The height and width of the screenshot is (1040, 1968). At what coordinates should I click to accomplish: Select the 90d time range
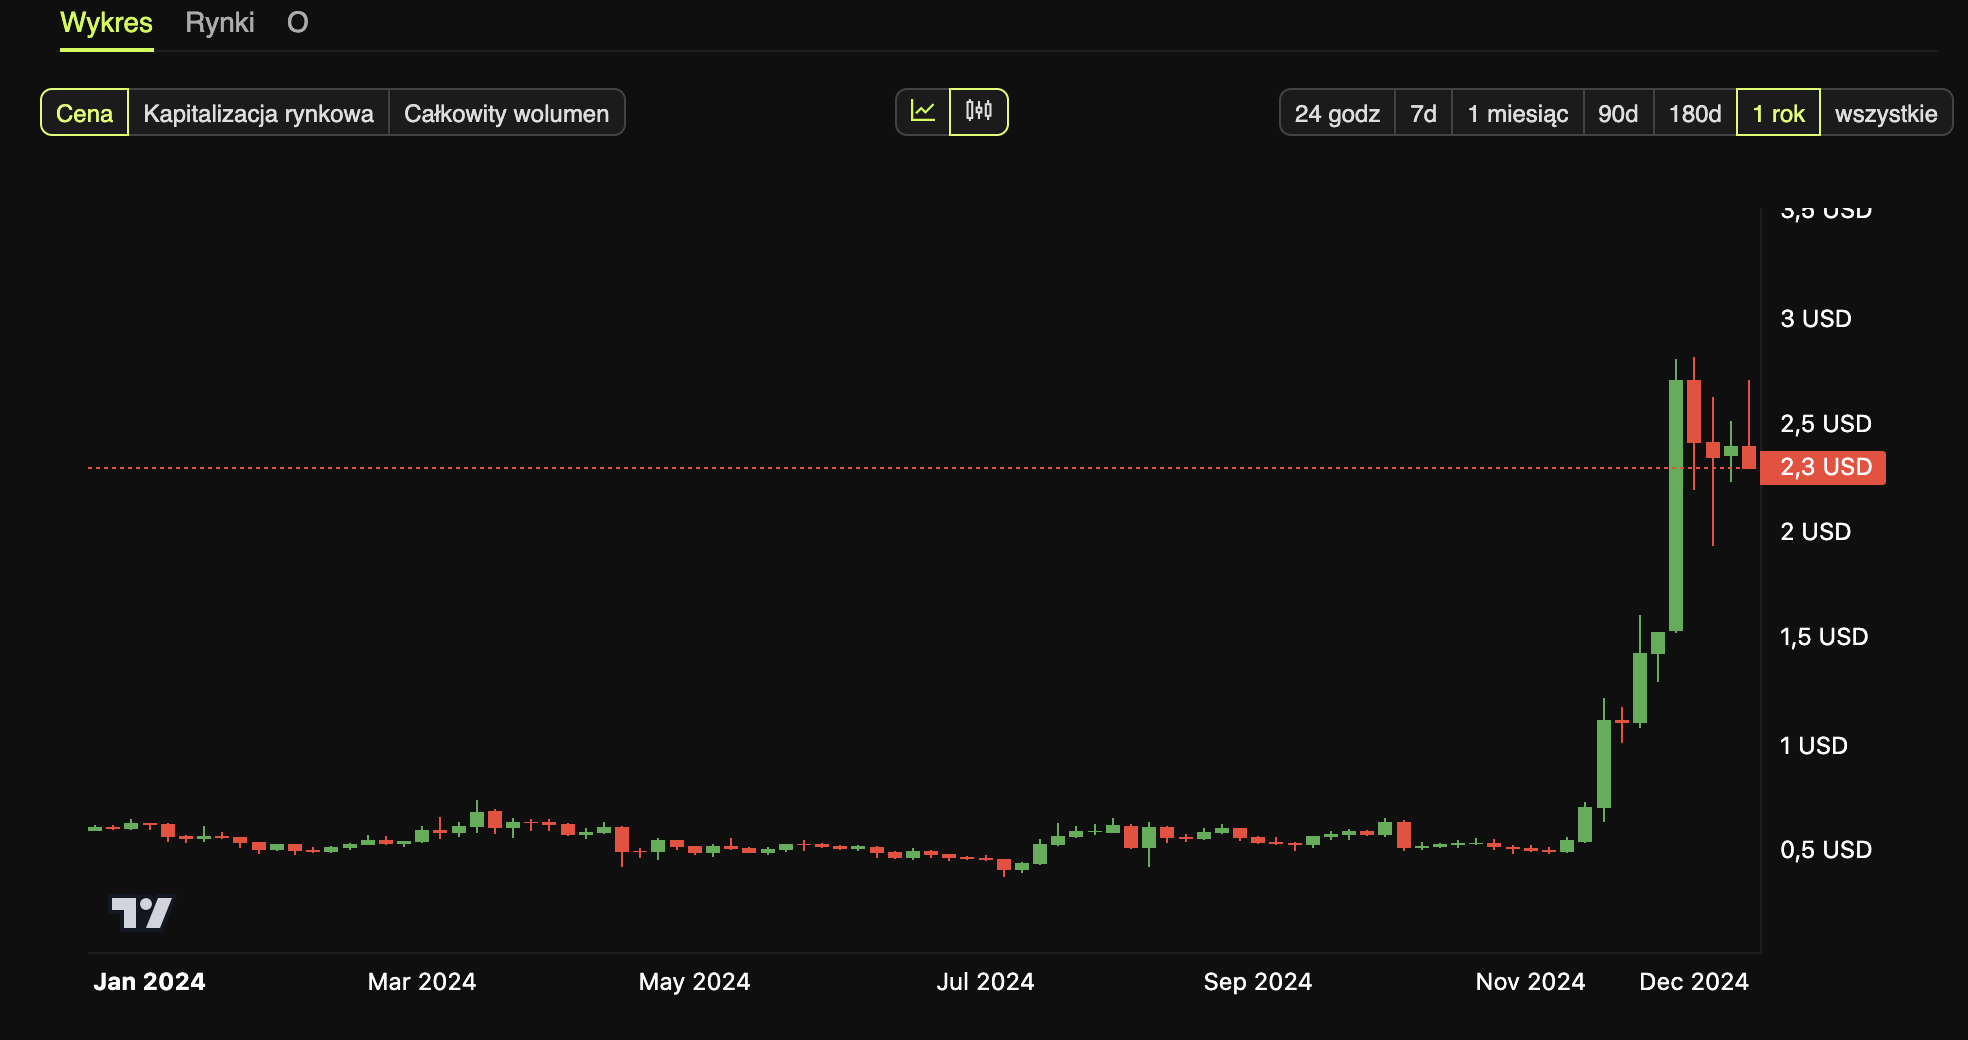click(x=1617, y=113)
